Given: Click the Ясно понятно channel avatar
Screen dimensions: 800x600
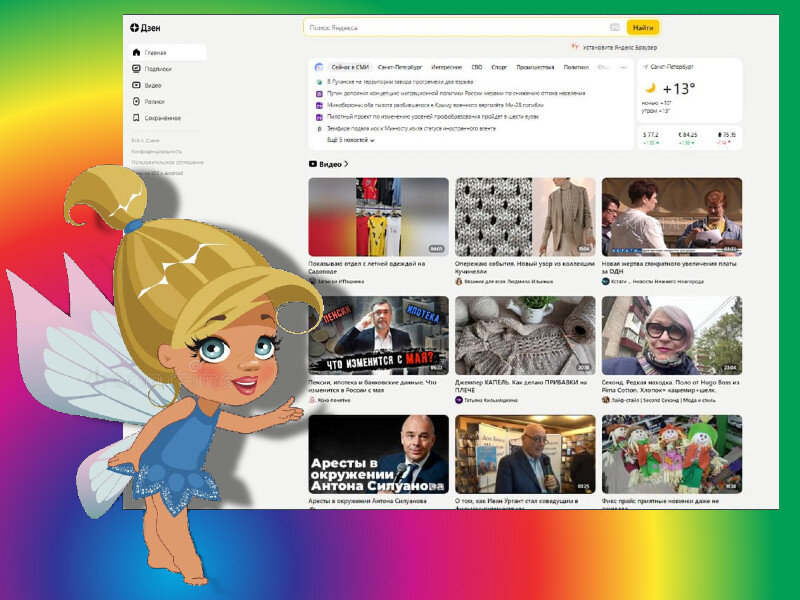Looking at the screenshot, I should point(312,400).
